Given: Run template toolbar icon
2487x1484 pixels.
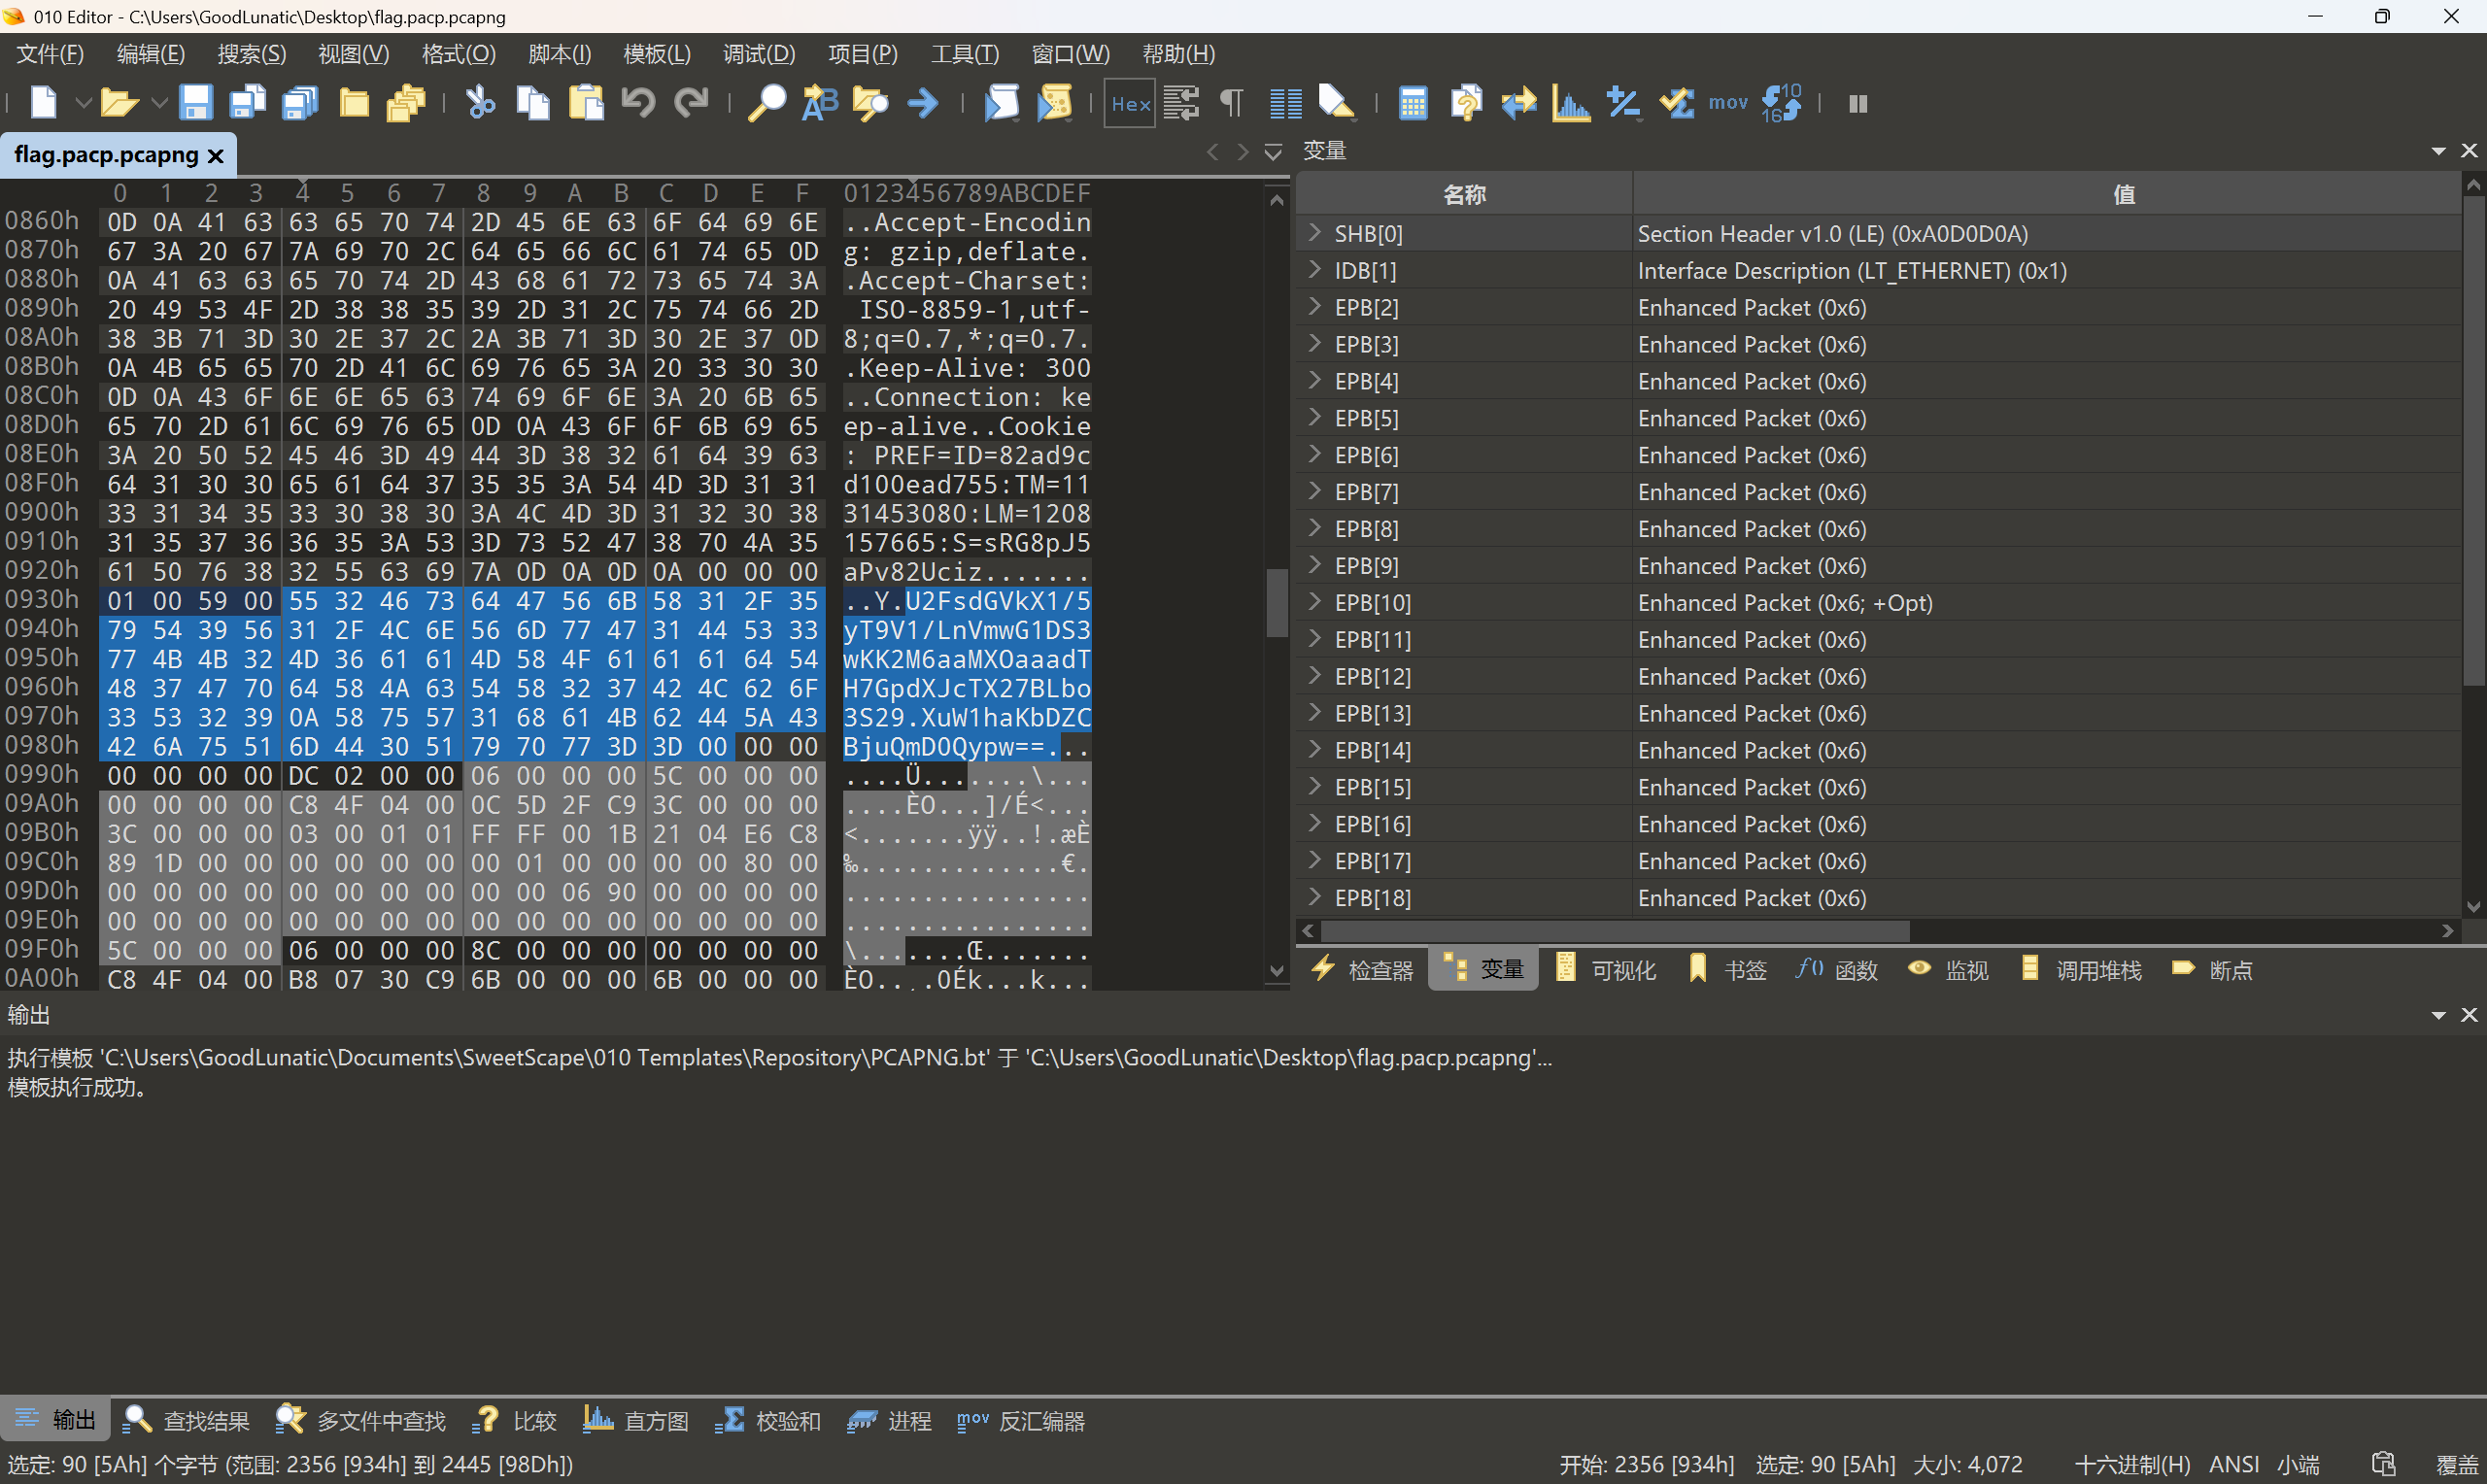Looking at the screenshot, I should coord(1054,103).
